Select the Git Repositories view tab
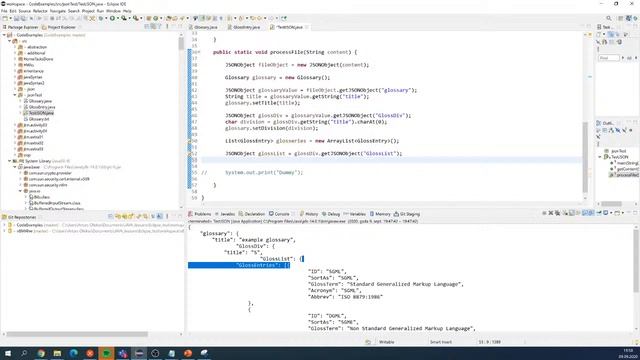 coord(20,217)
